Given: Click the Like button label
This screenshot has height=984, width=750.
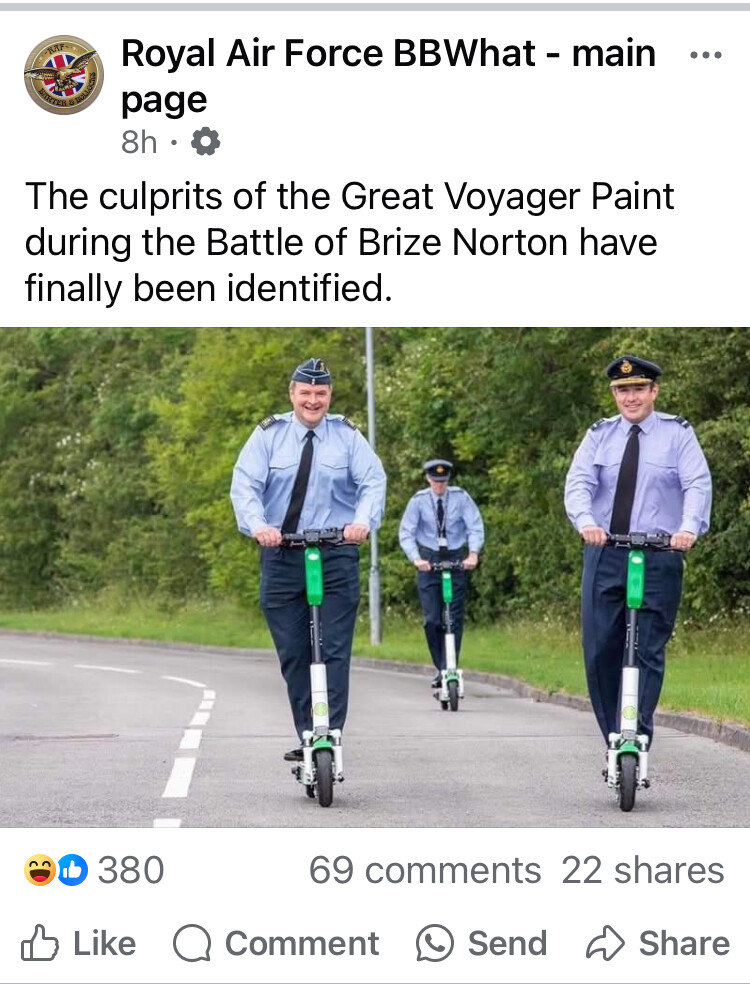Looking at the screenshot, I should (105, 943).
